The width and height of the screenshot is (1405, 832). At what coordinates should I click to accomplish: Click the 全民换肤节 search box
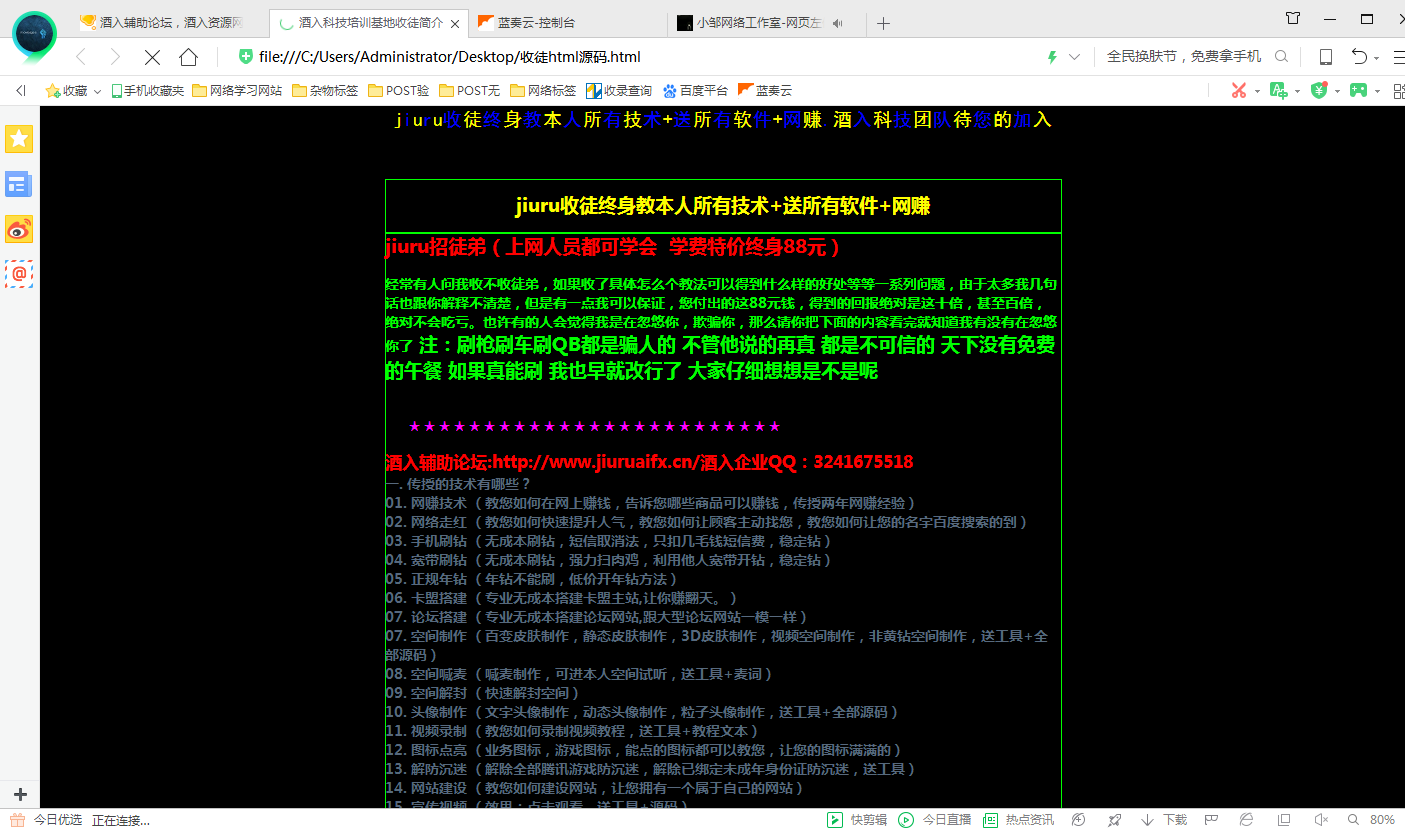(1184, 57)
